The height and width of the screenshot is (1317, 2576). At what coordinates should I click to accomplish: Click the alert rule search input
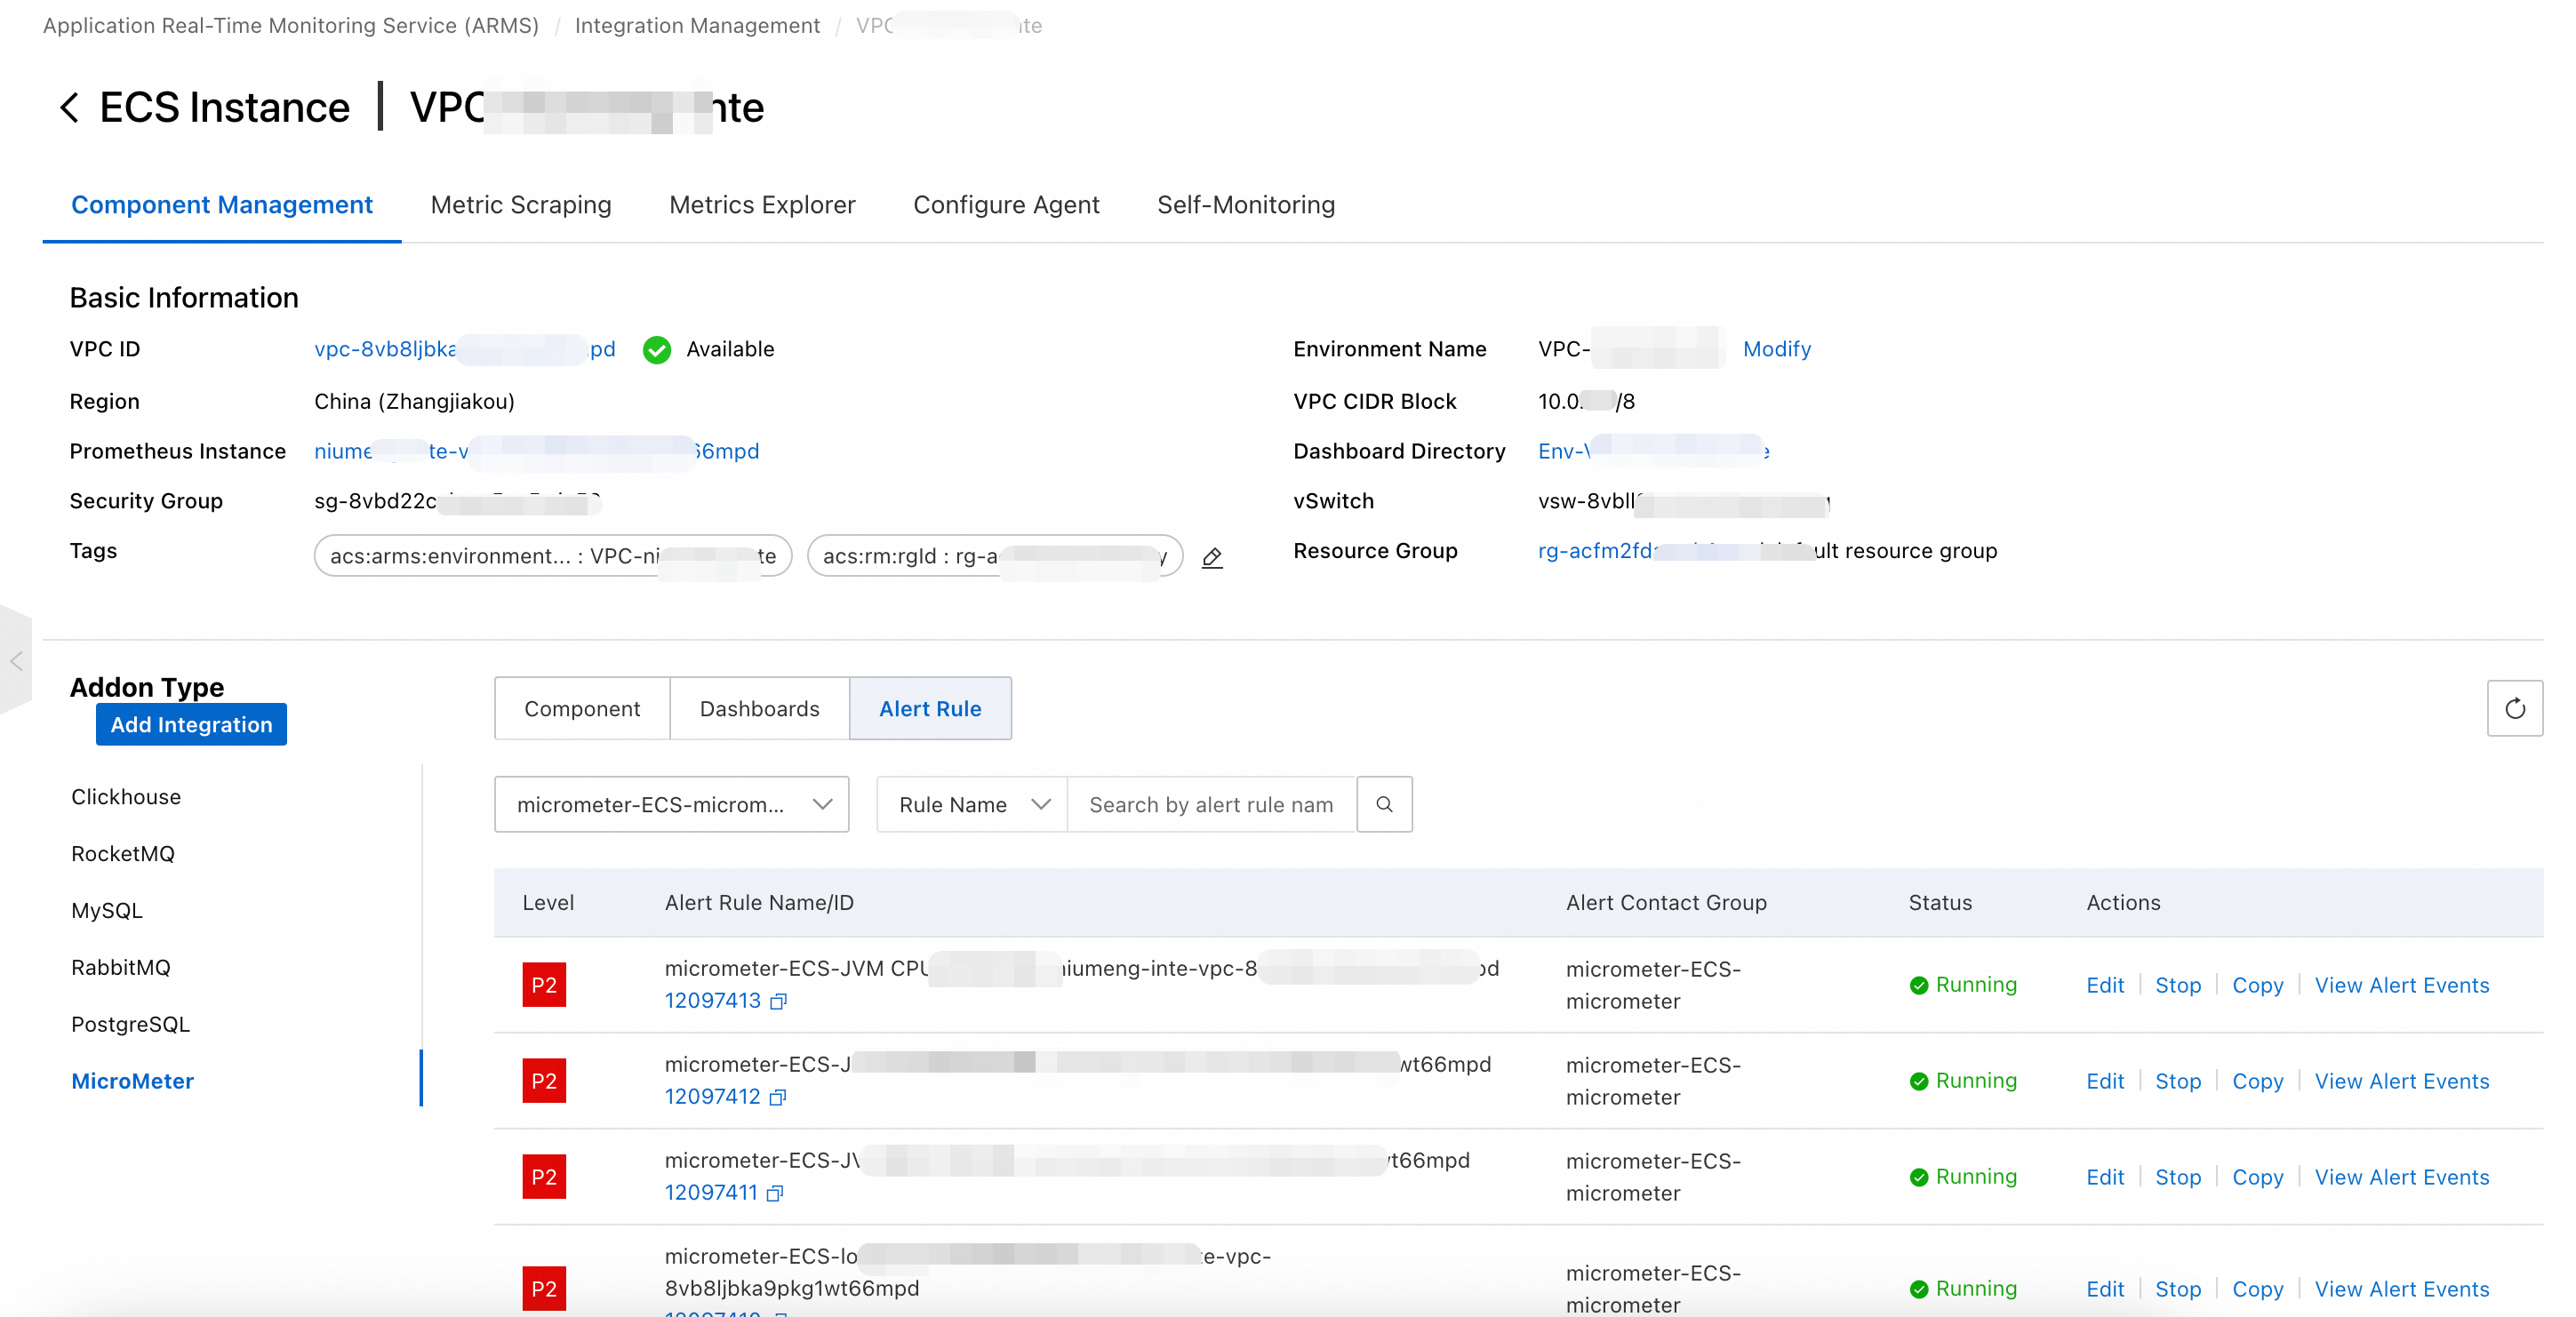click(1211, 804)
